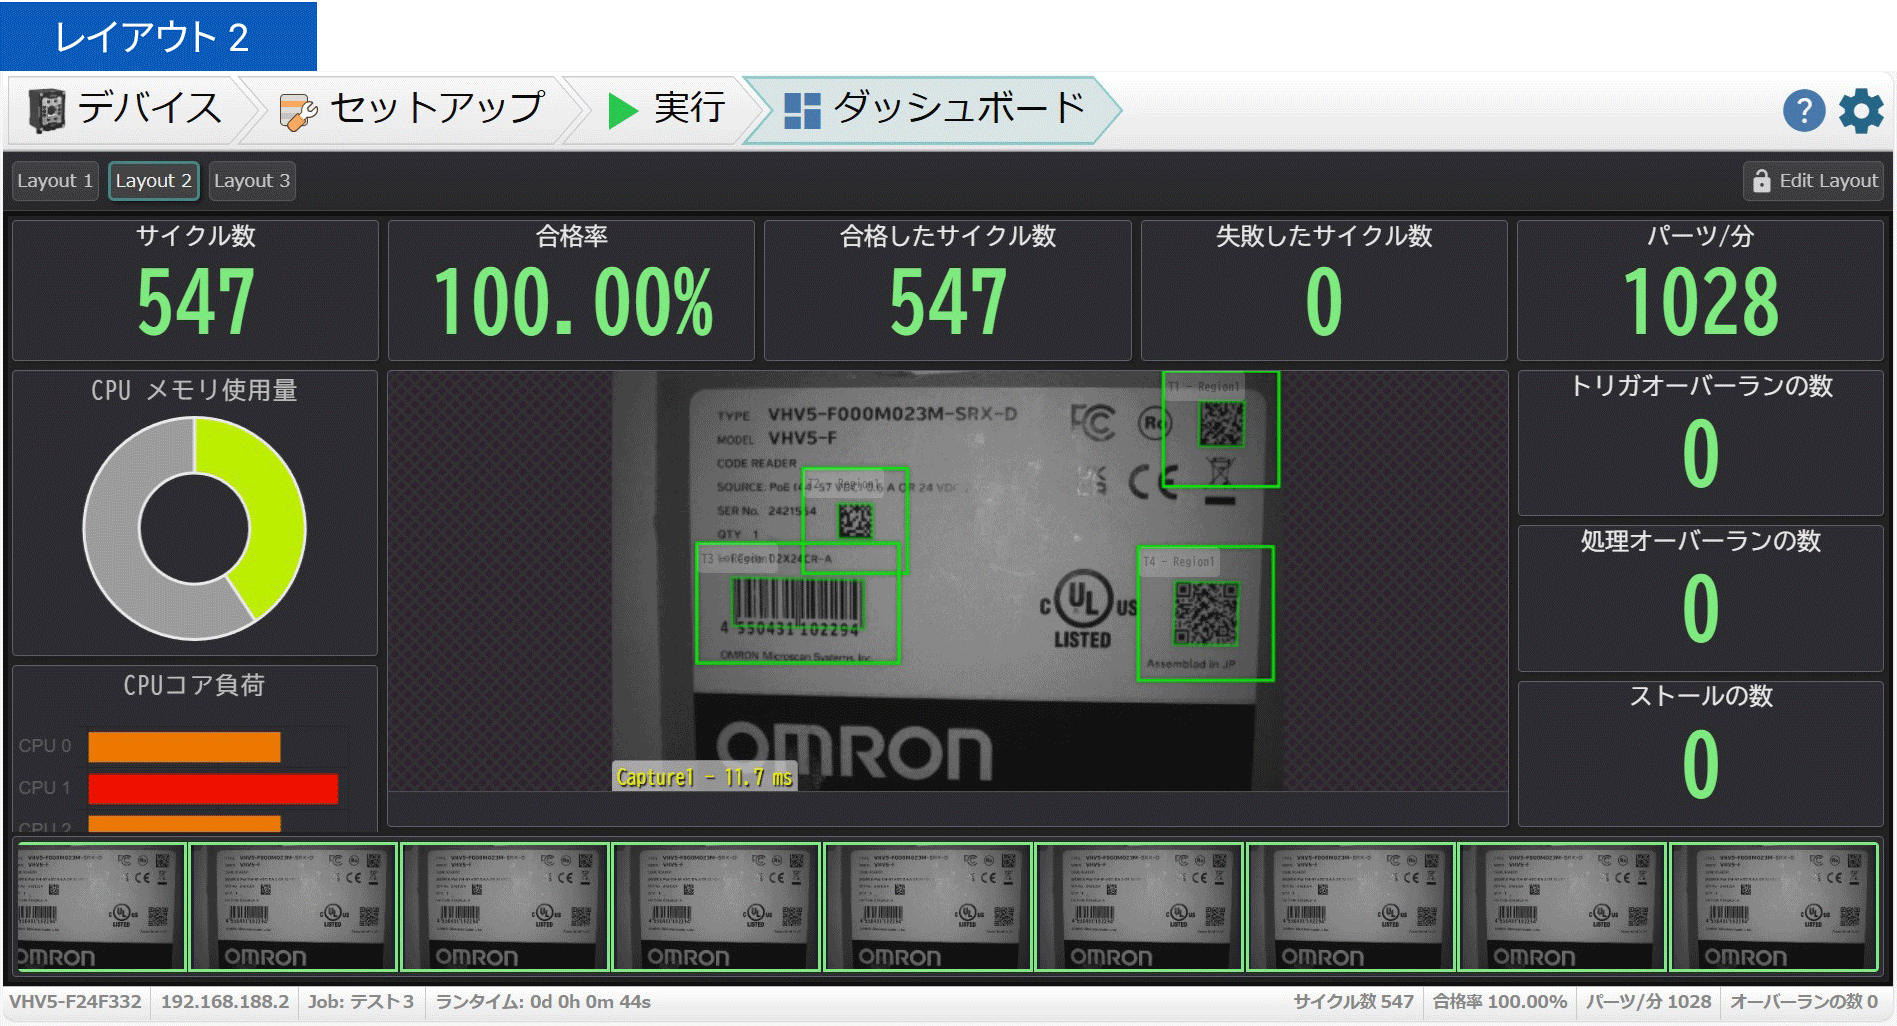1897x1026 pixels.
Task: Click the ストールの数 tile
Action: 1700,754
